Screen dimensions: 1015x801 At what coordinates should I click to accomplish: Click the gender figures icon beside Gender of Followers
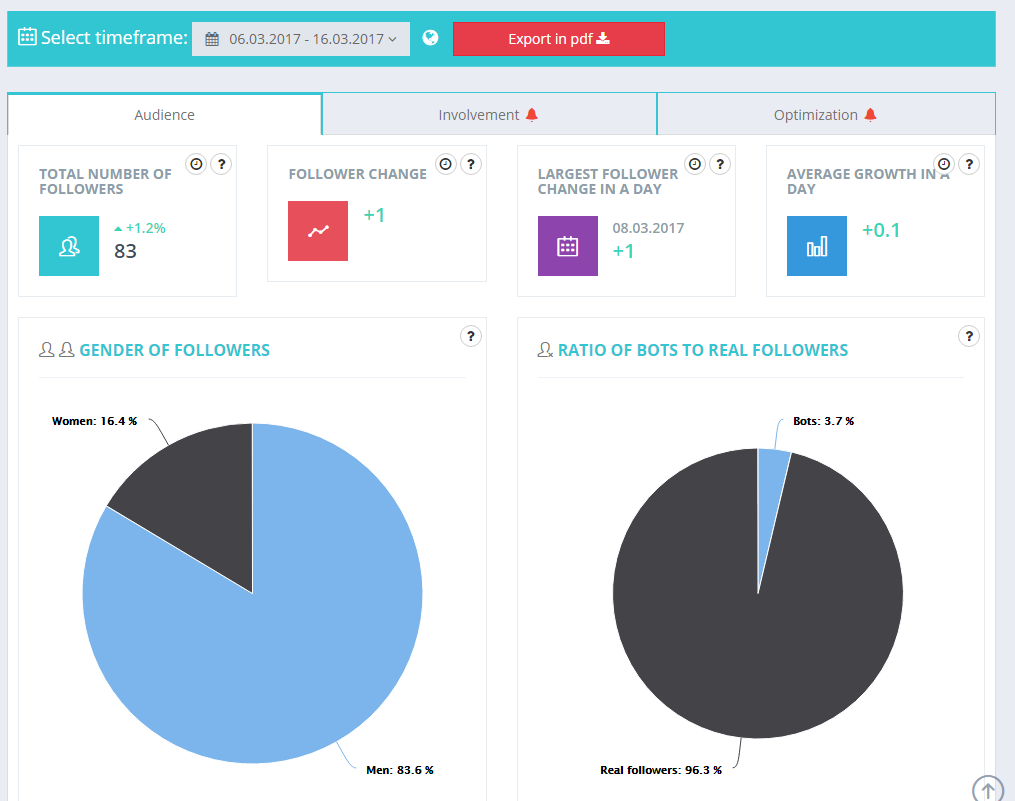coord(55,349)
